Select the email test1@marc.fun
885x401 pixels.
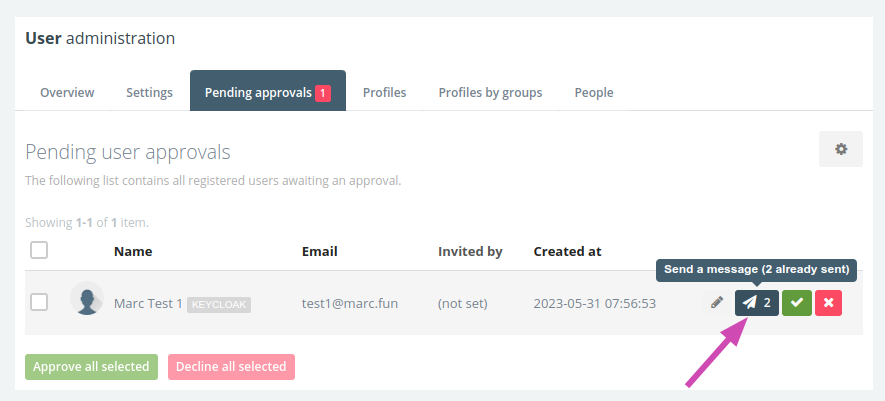click(x=350, y=304)
